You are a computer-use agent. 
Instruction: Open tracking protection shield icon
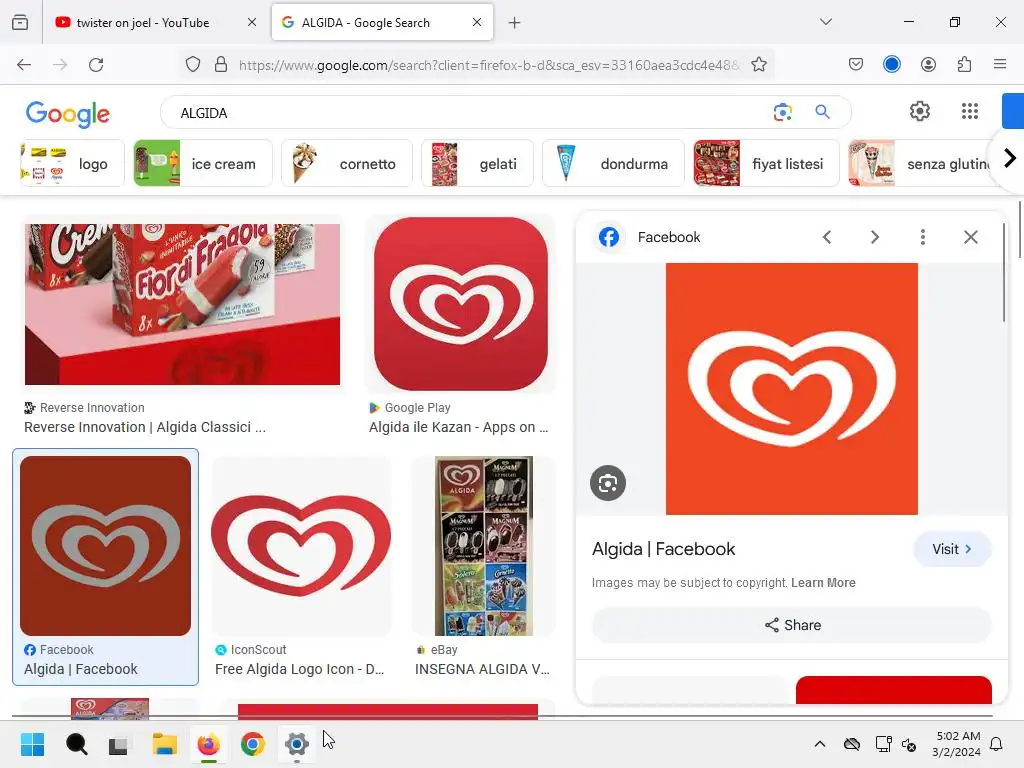(193, 65)
